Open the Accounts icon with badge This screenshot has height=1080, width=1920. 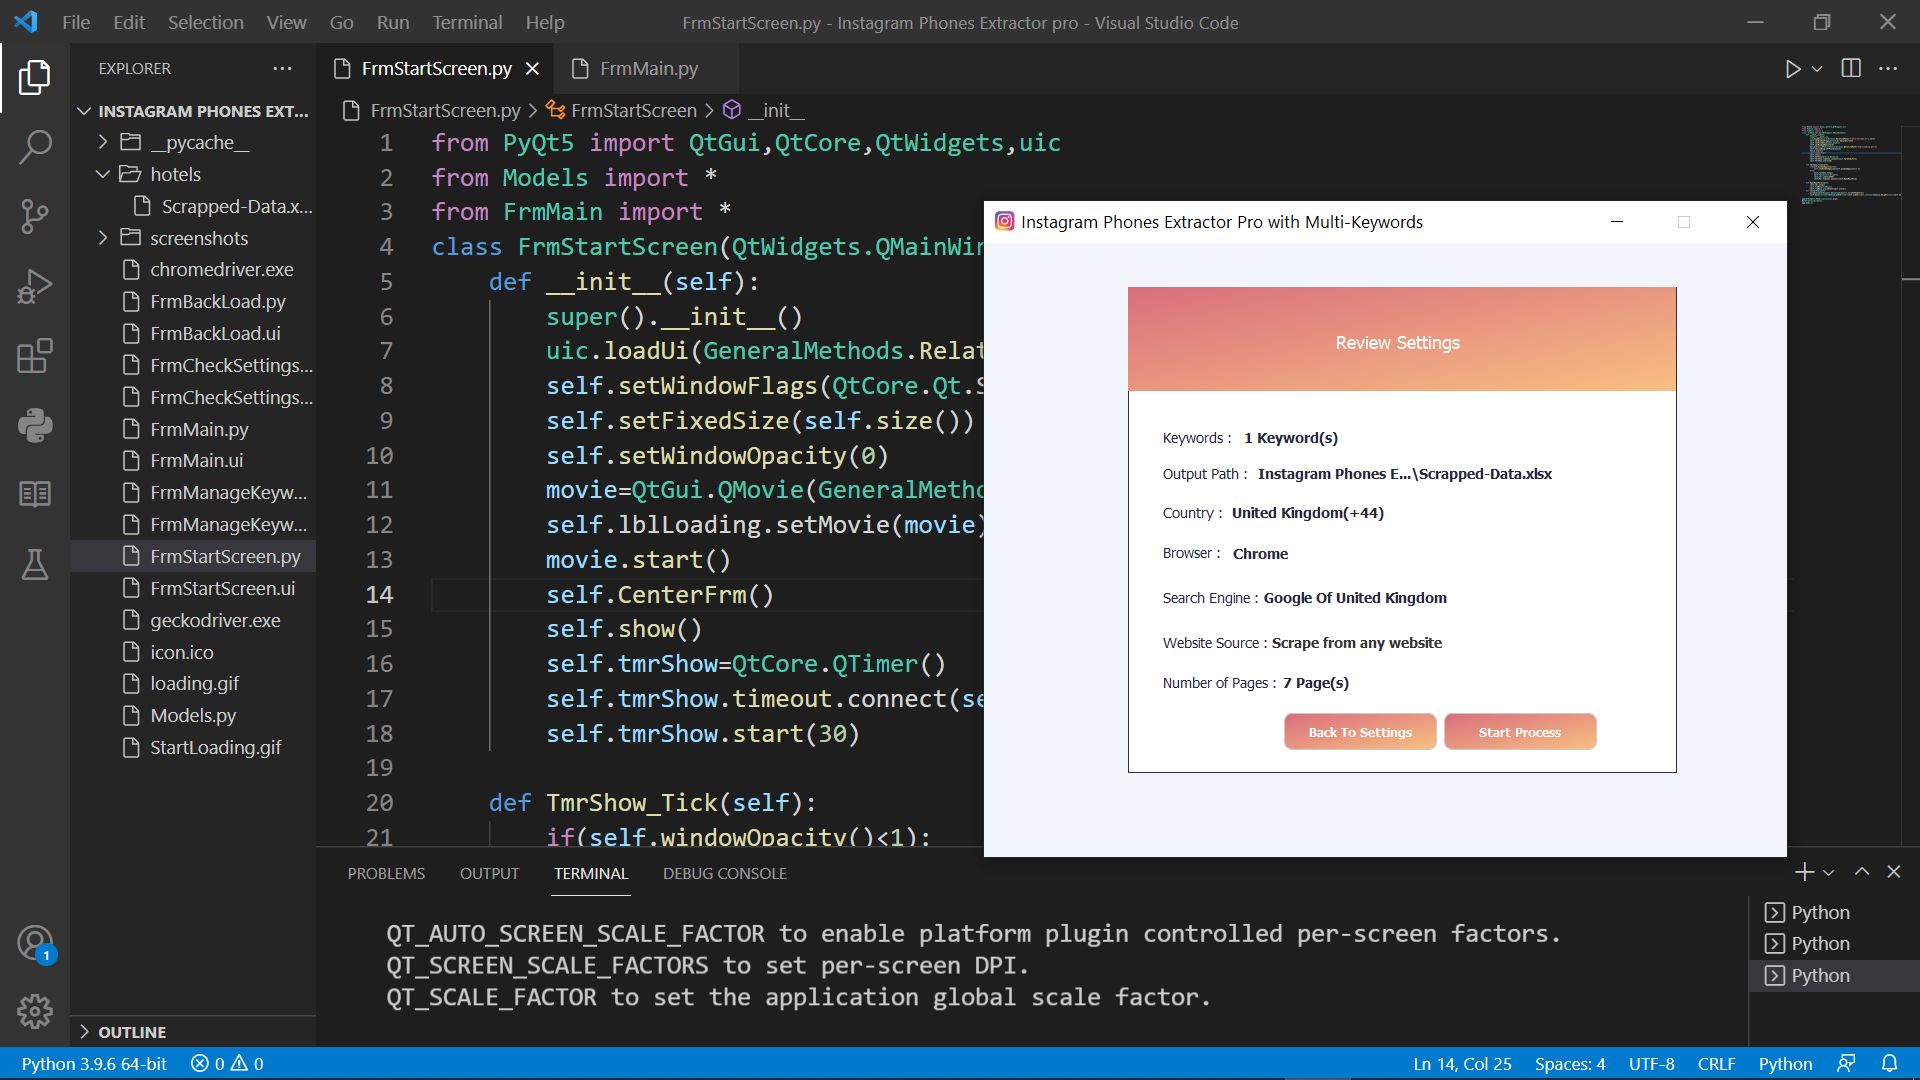[x=35, y=943]
